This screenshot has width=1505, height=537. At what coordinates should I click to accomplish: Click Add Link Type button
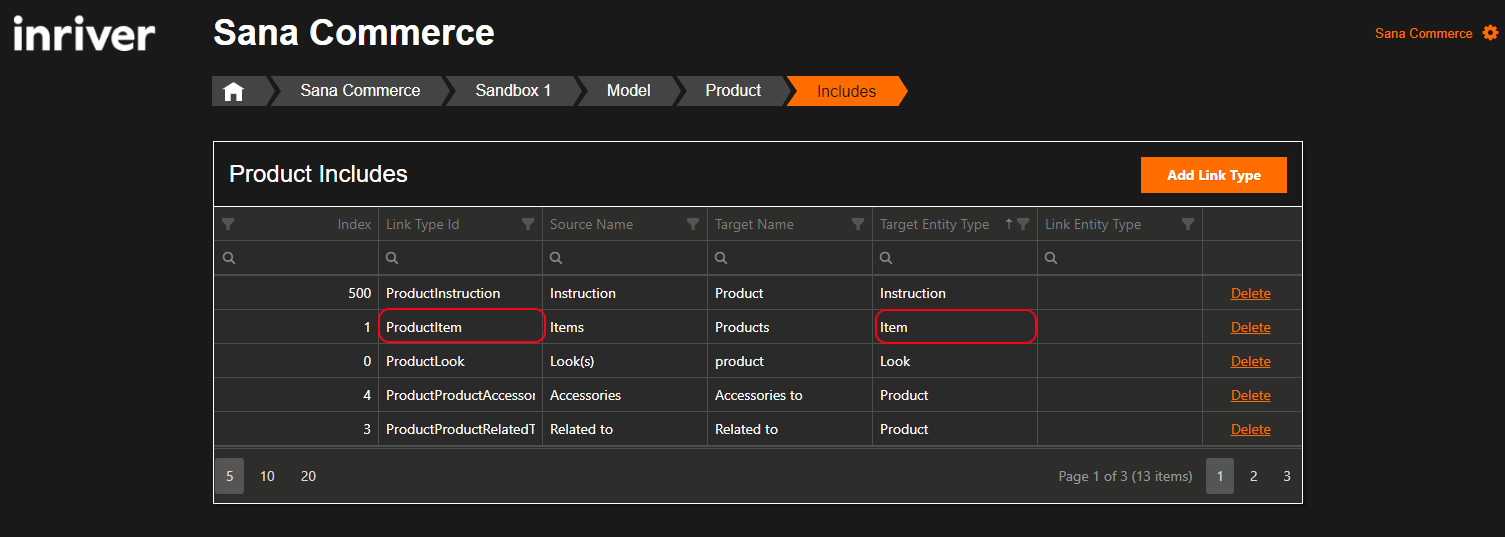1214,175
